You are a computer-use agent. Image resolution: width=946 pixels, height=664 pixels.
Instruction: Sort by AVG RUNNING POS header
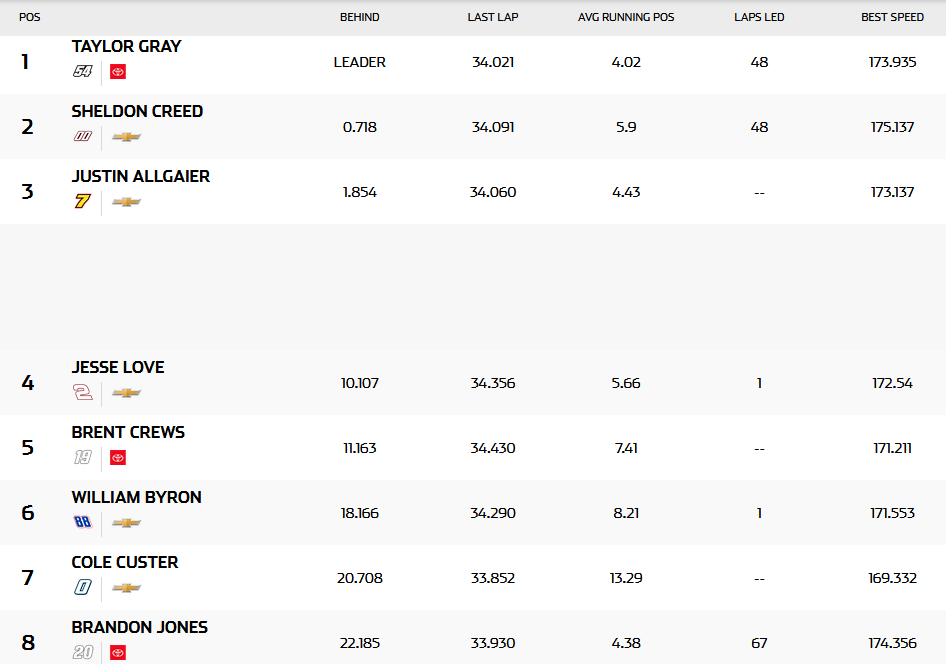point(626,18)
